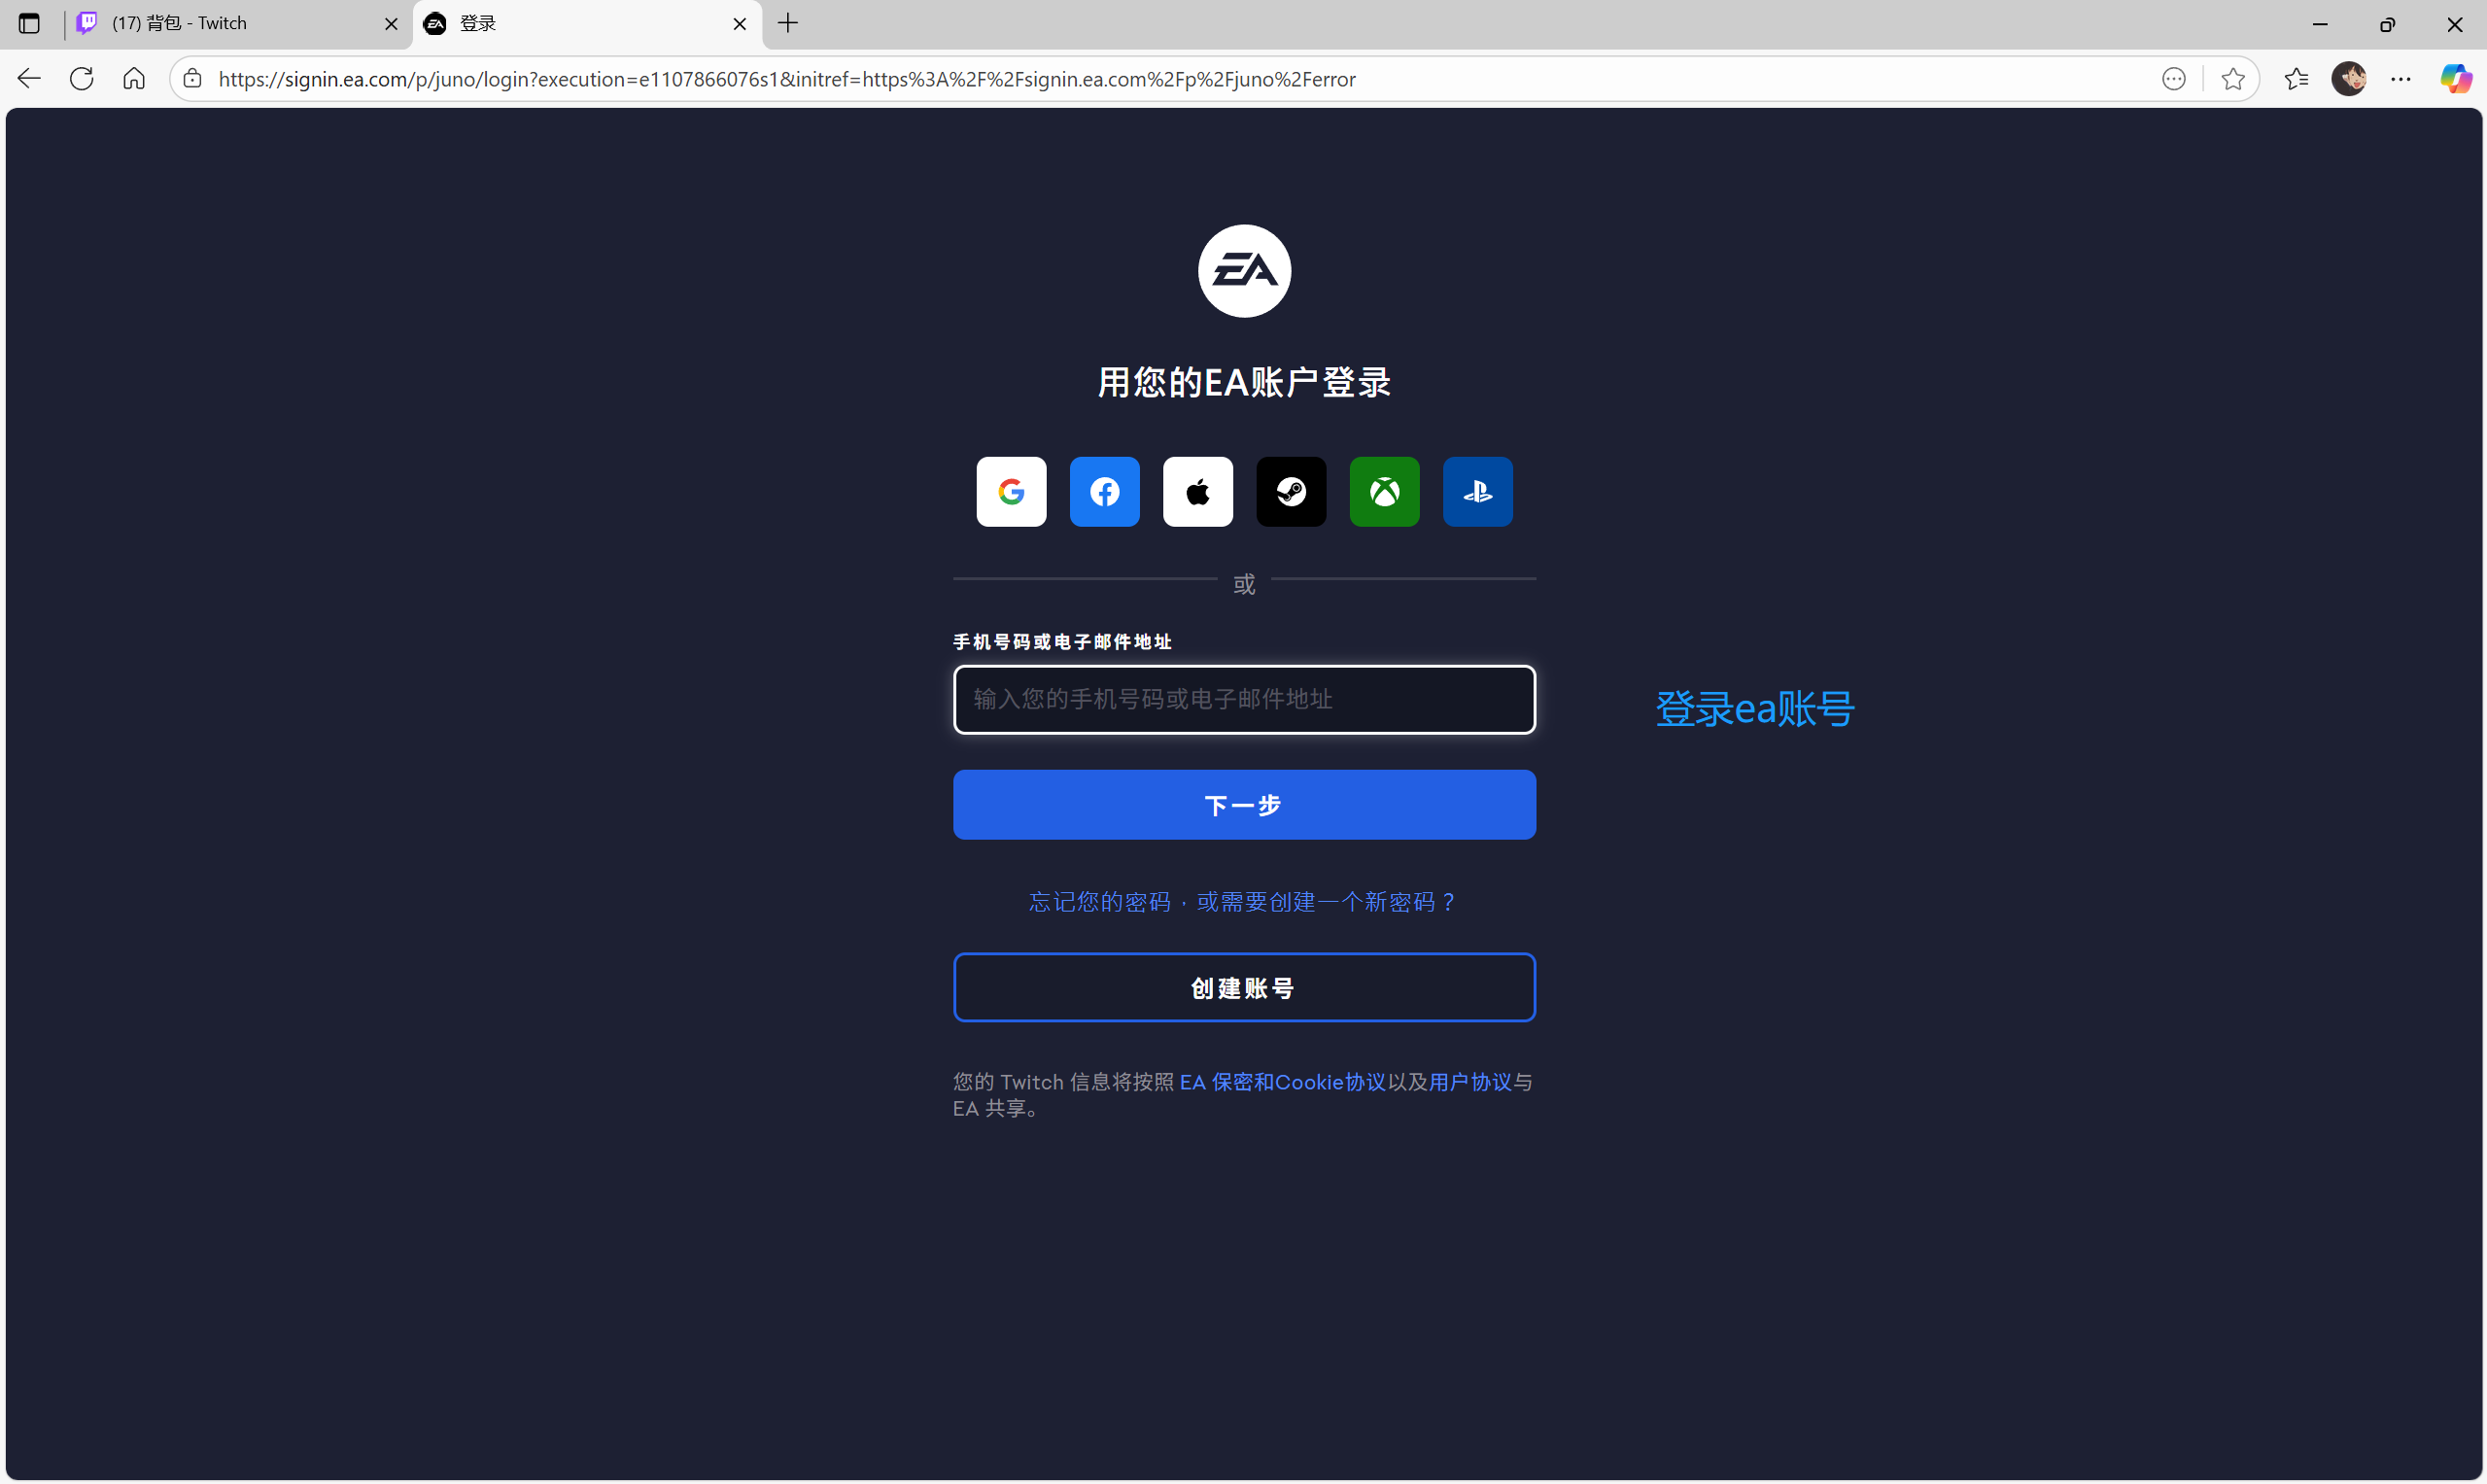Viewport: 2487px width, 1484px height.
Task: Open the Copilot sidebar icon
Action: [2455, 78]
